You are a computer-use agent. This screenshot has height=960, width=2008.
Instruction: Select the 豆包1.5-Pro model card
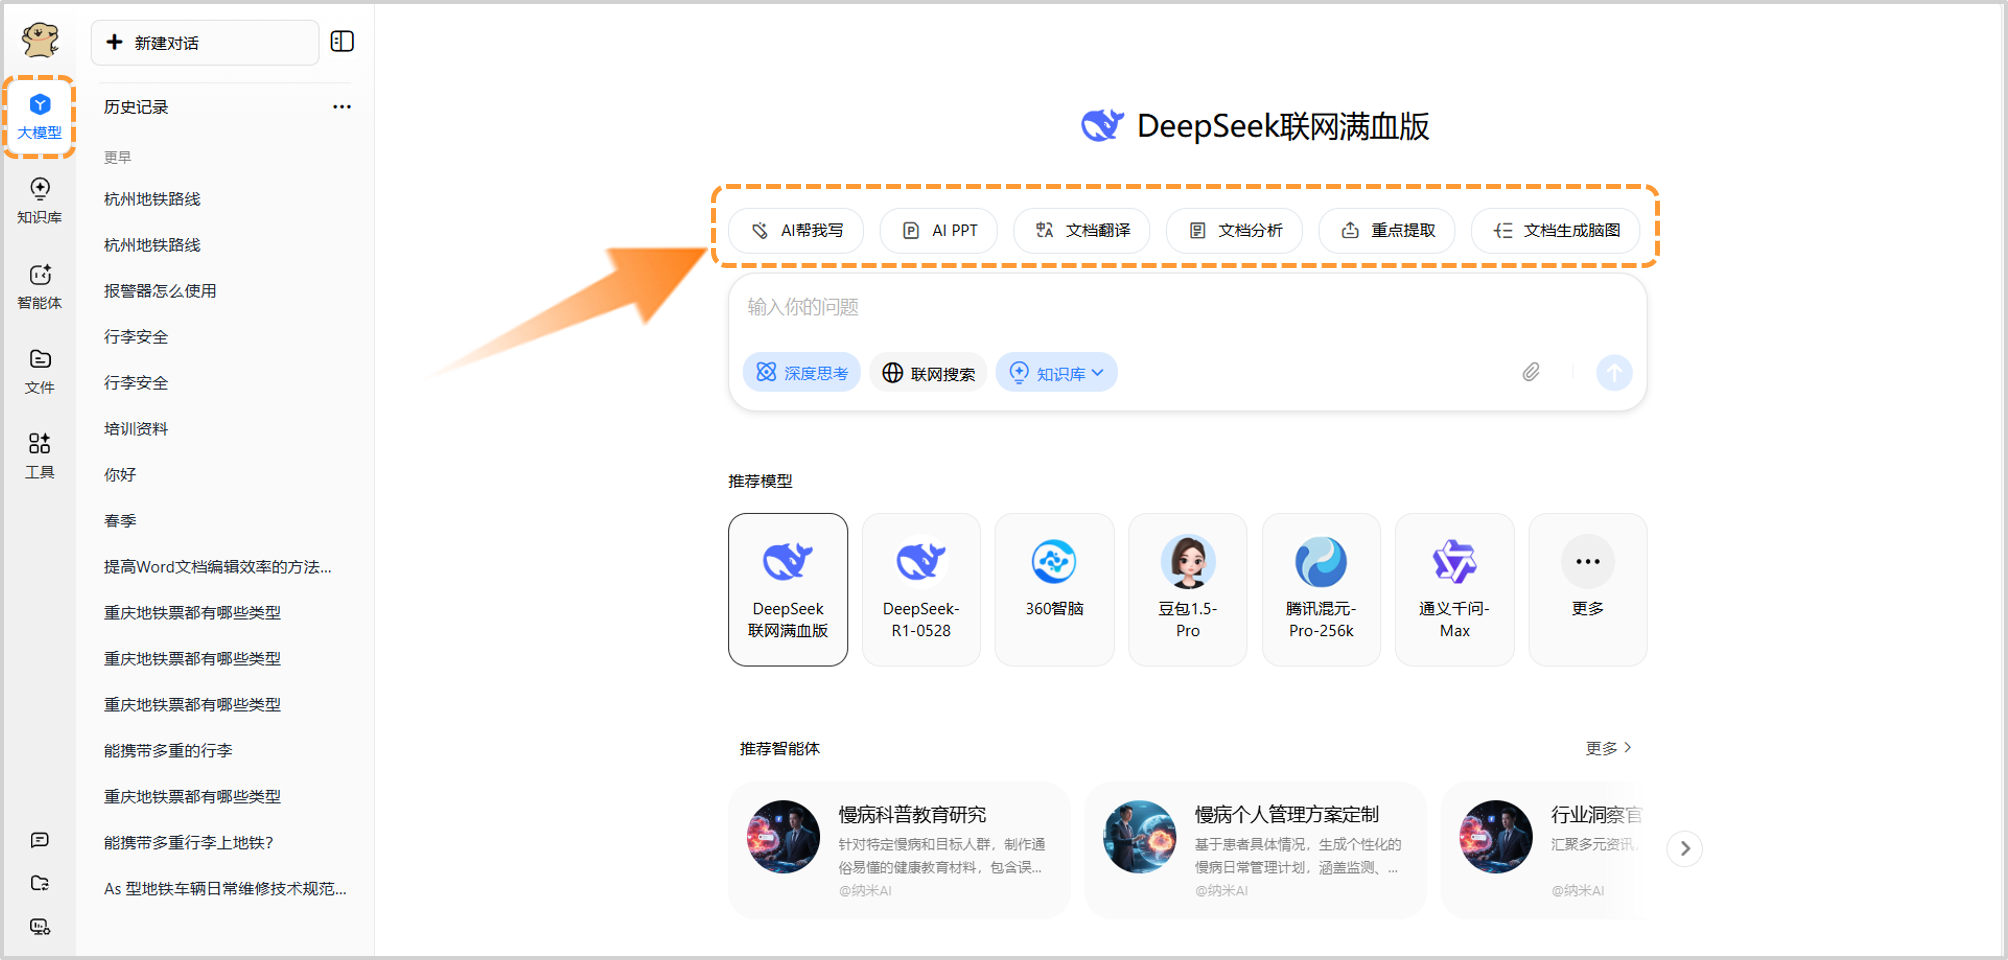[x=1187, y=589]
